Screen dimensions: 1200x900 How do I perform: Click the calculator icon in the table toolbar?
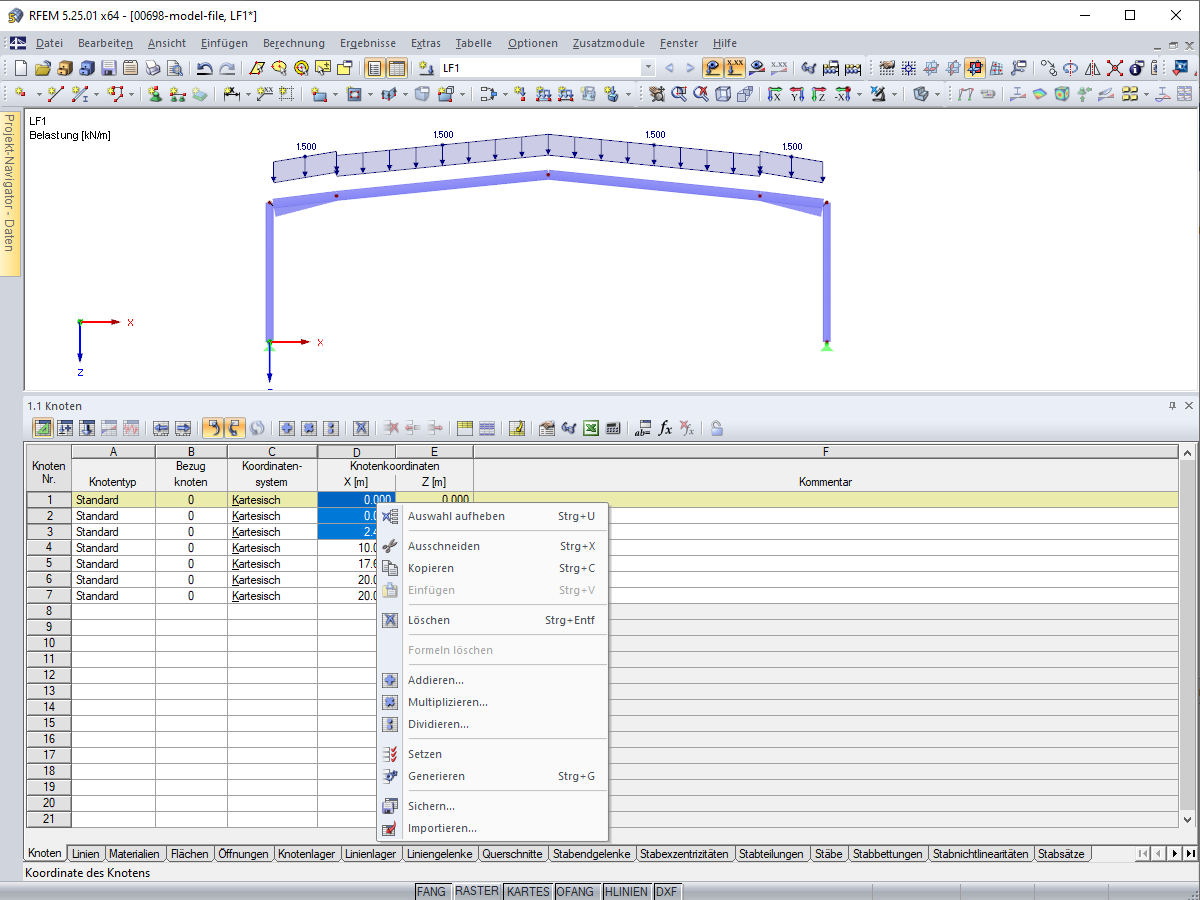[x=613, y=428]
